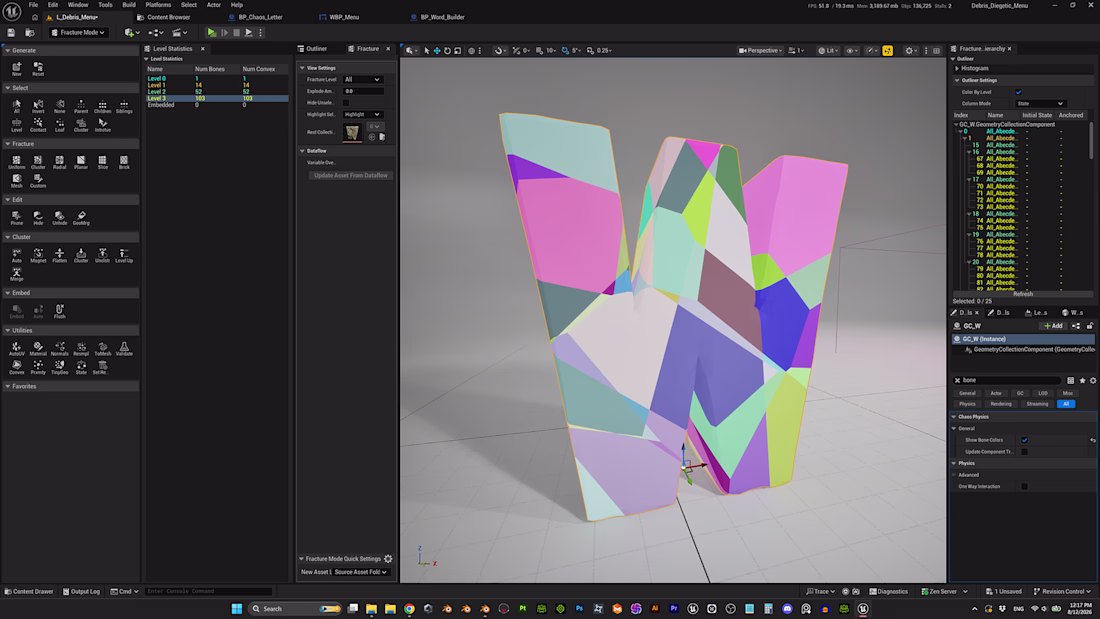Click the Add component button
This screenshot has height=619, width=1100.
tap(1053, 326)
